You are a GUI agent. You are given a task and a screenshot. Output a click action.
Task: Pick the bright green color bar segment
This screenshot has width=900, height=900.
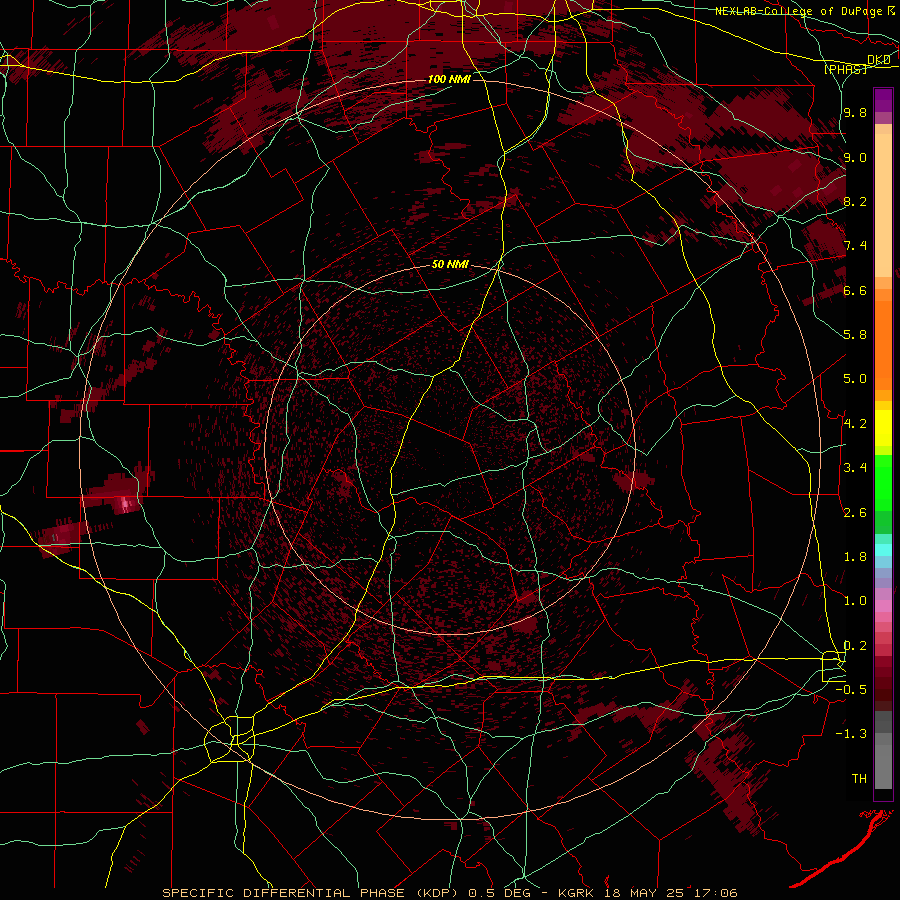point(883,482)
